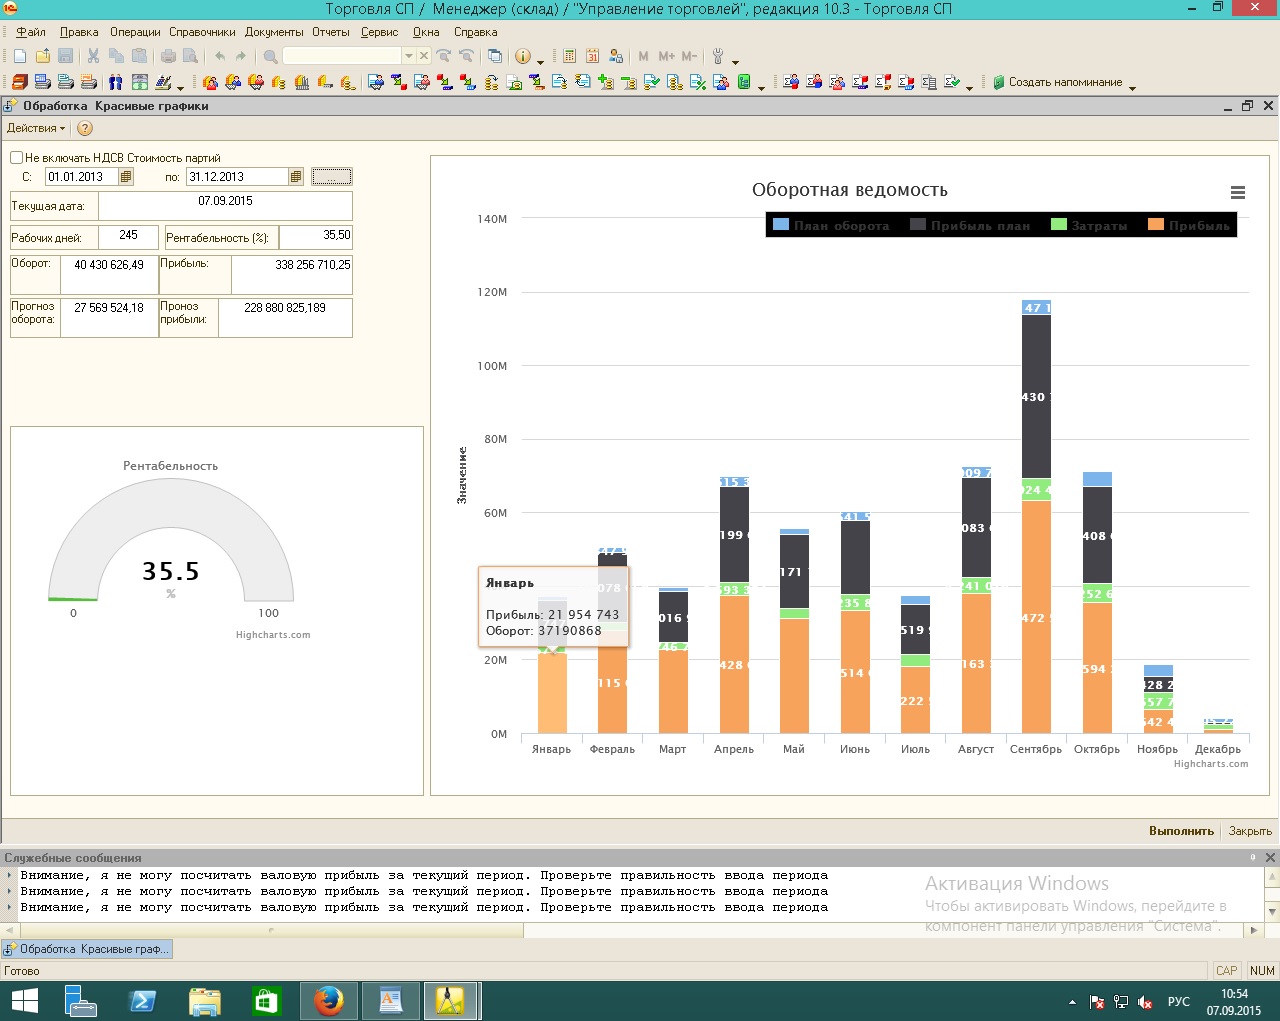
Task: Open the Действия dropdown menu
Action: click(x=36, y=128)
